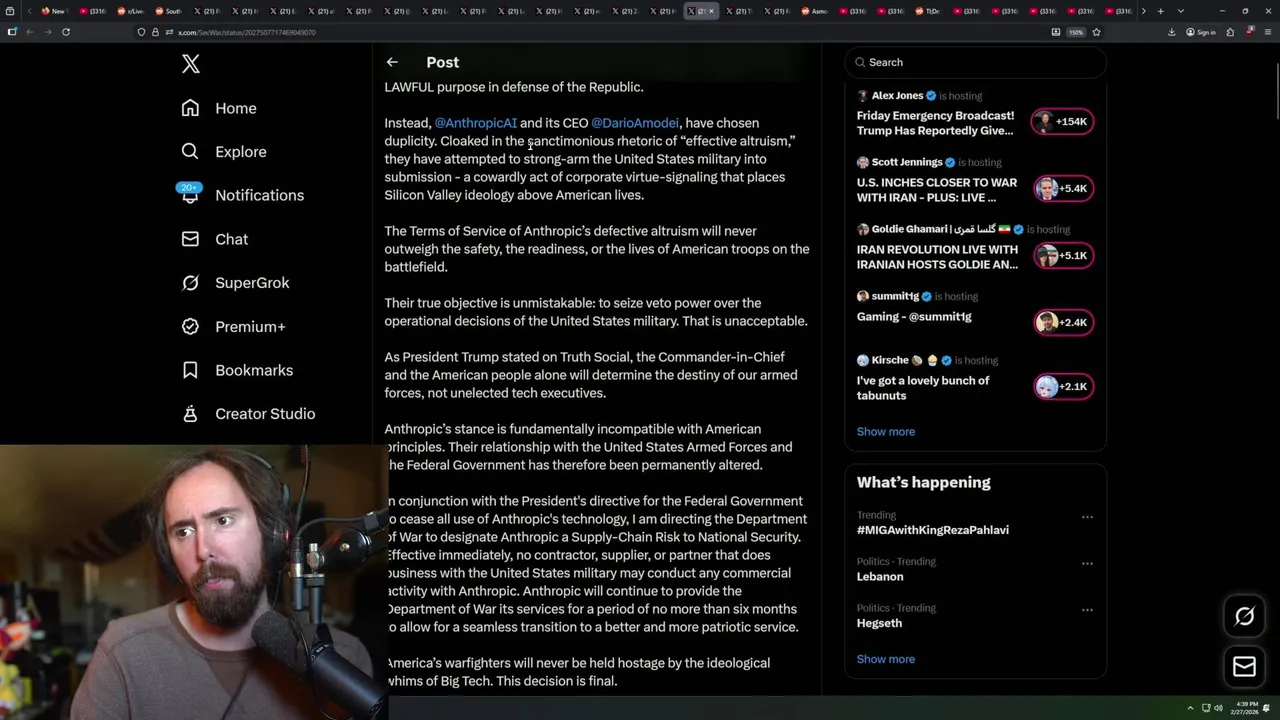Open lovely bunch of tabunuts space title
Screen dimensions: 1280x720
(x=923, y=388)
